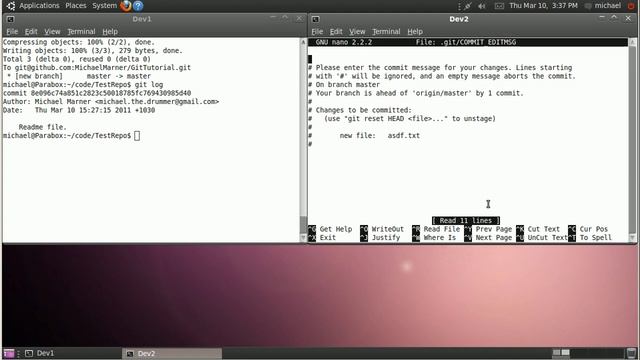Open Terminal menu in Dev2 window
Image resolution: width=640 pixels, height=360 pixels.
(x=386, y=31)
